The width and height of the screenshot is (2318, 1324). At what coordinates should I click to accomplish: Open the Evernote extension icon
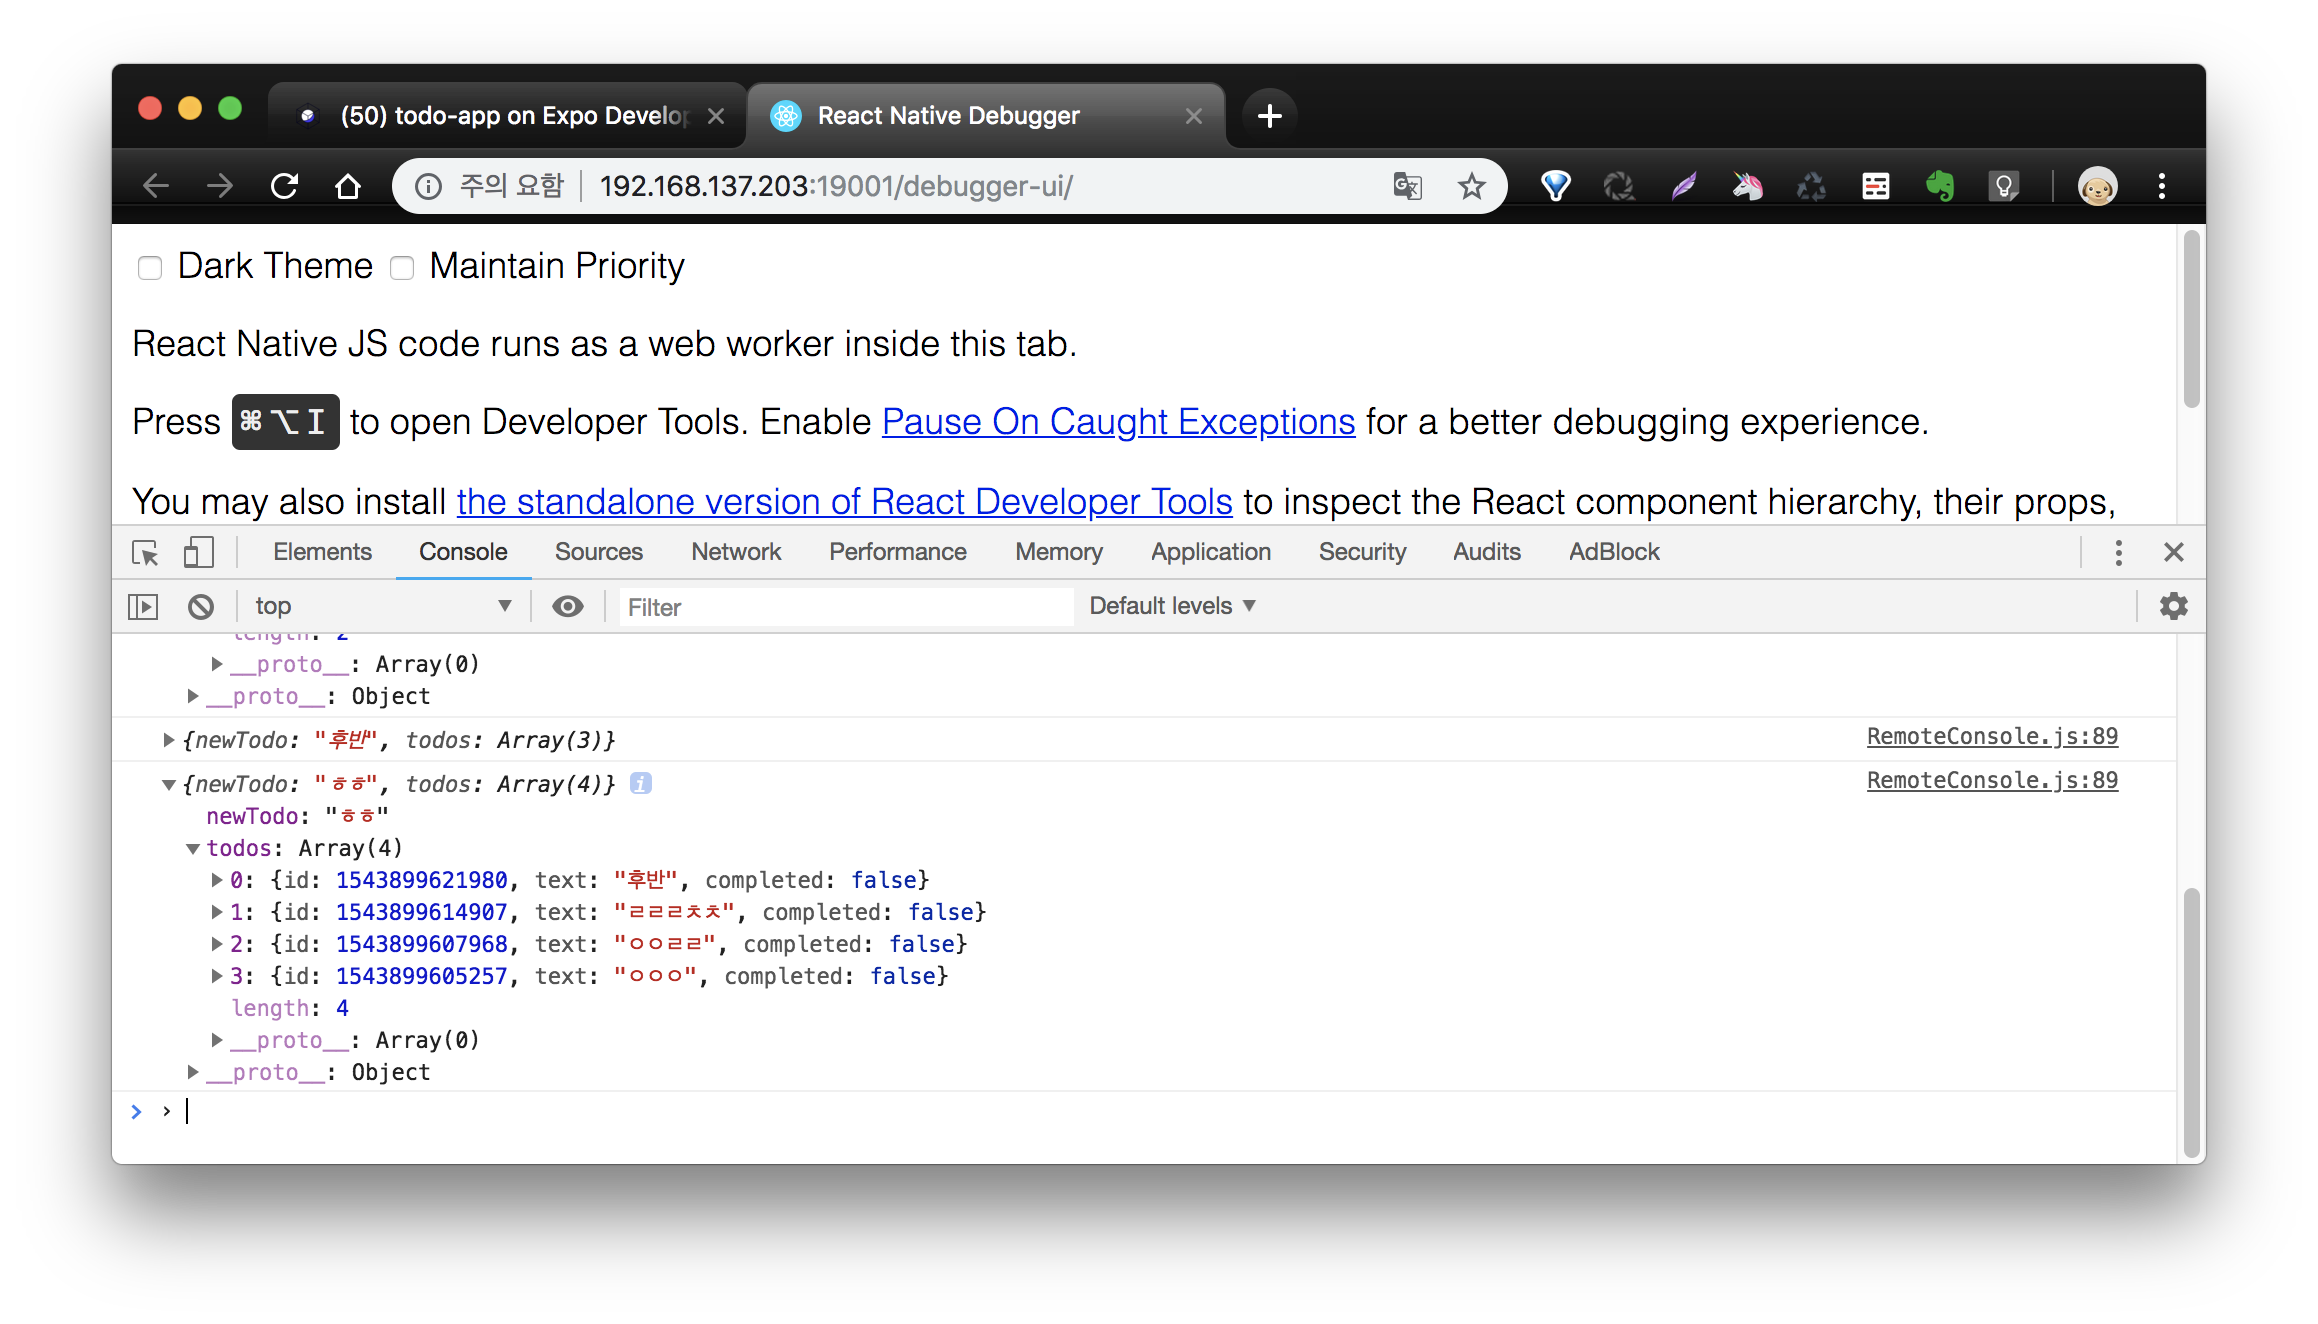click(x=1939, y=186)
